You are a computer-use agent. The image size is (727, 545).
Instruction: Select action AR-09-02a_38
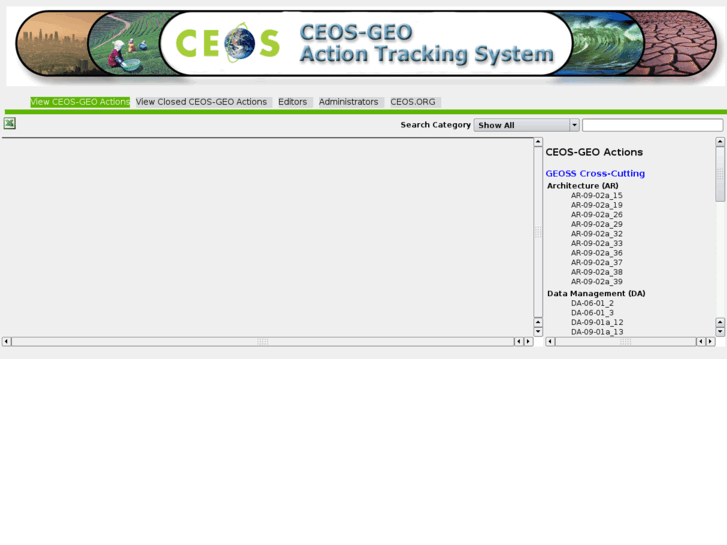click(597, 272)
